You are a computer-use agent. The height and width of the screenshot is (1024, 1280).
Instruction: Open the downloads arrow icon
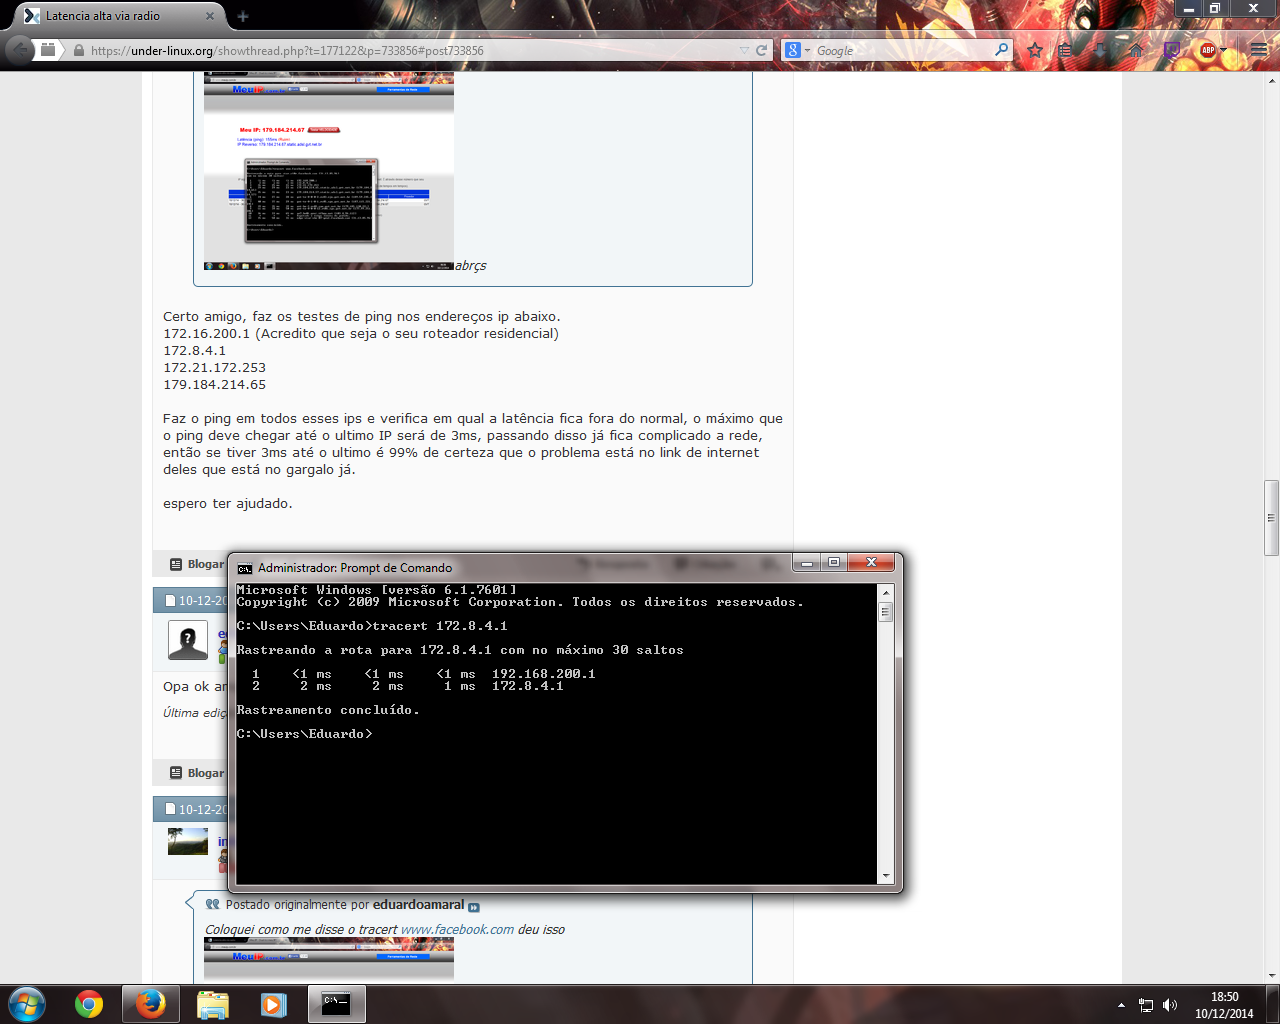(1100, 50)
